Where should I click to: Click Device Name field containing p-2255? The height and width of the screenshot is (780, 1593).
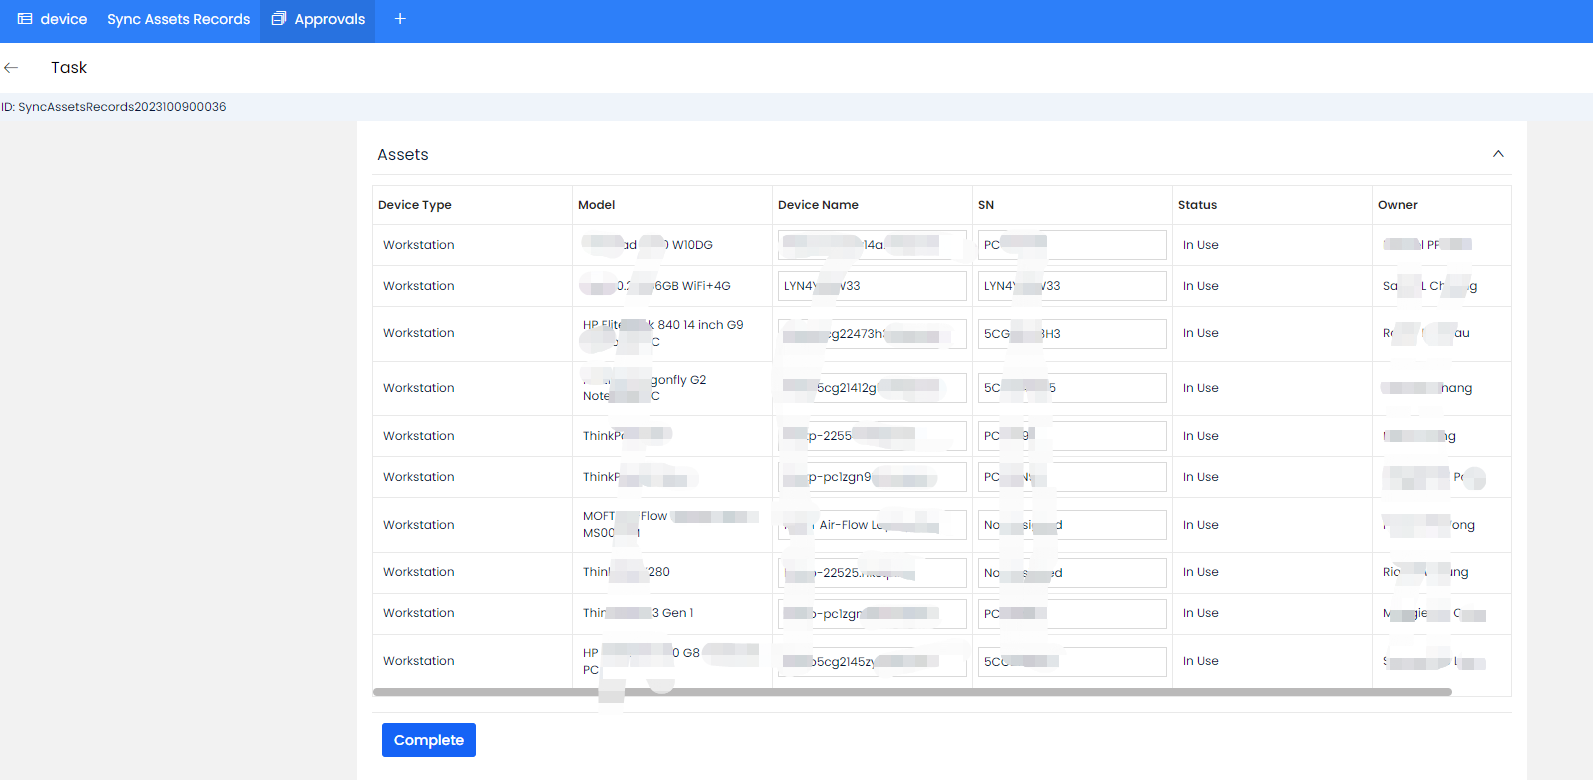point(872,436)
